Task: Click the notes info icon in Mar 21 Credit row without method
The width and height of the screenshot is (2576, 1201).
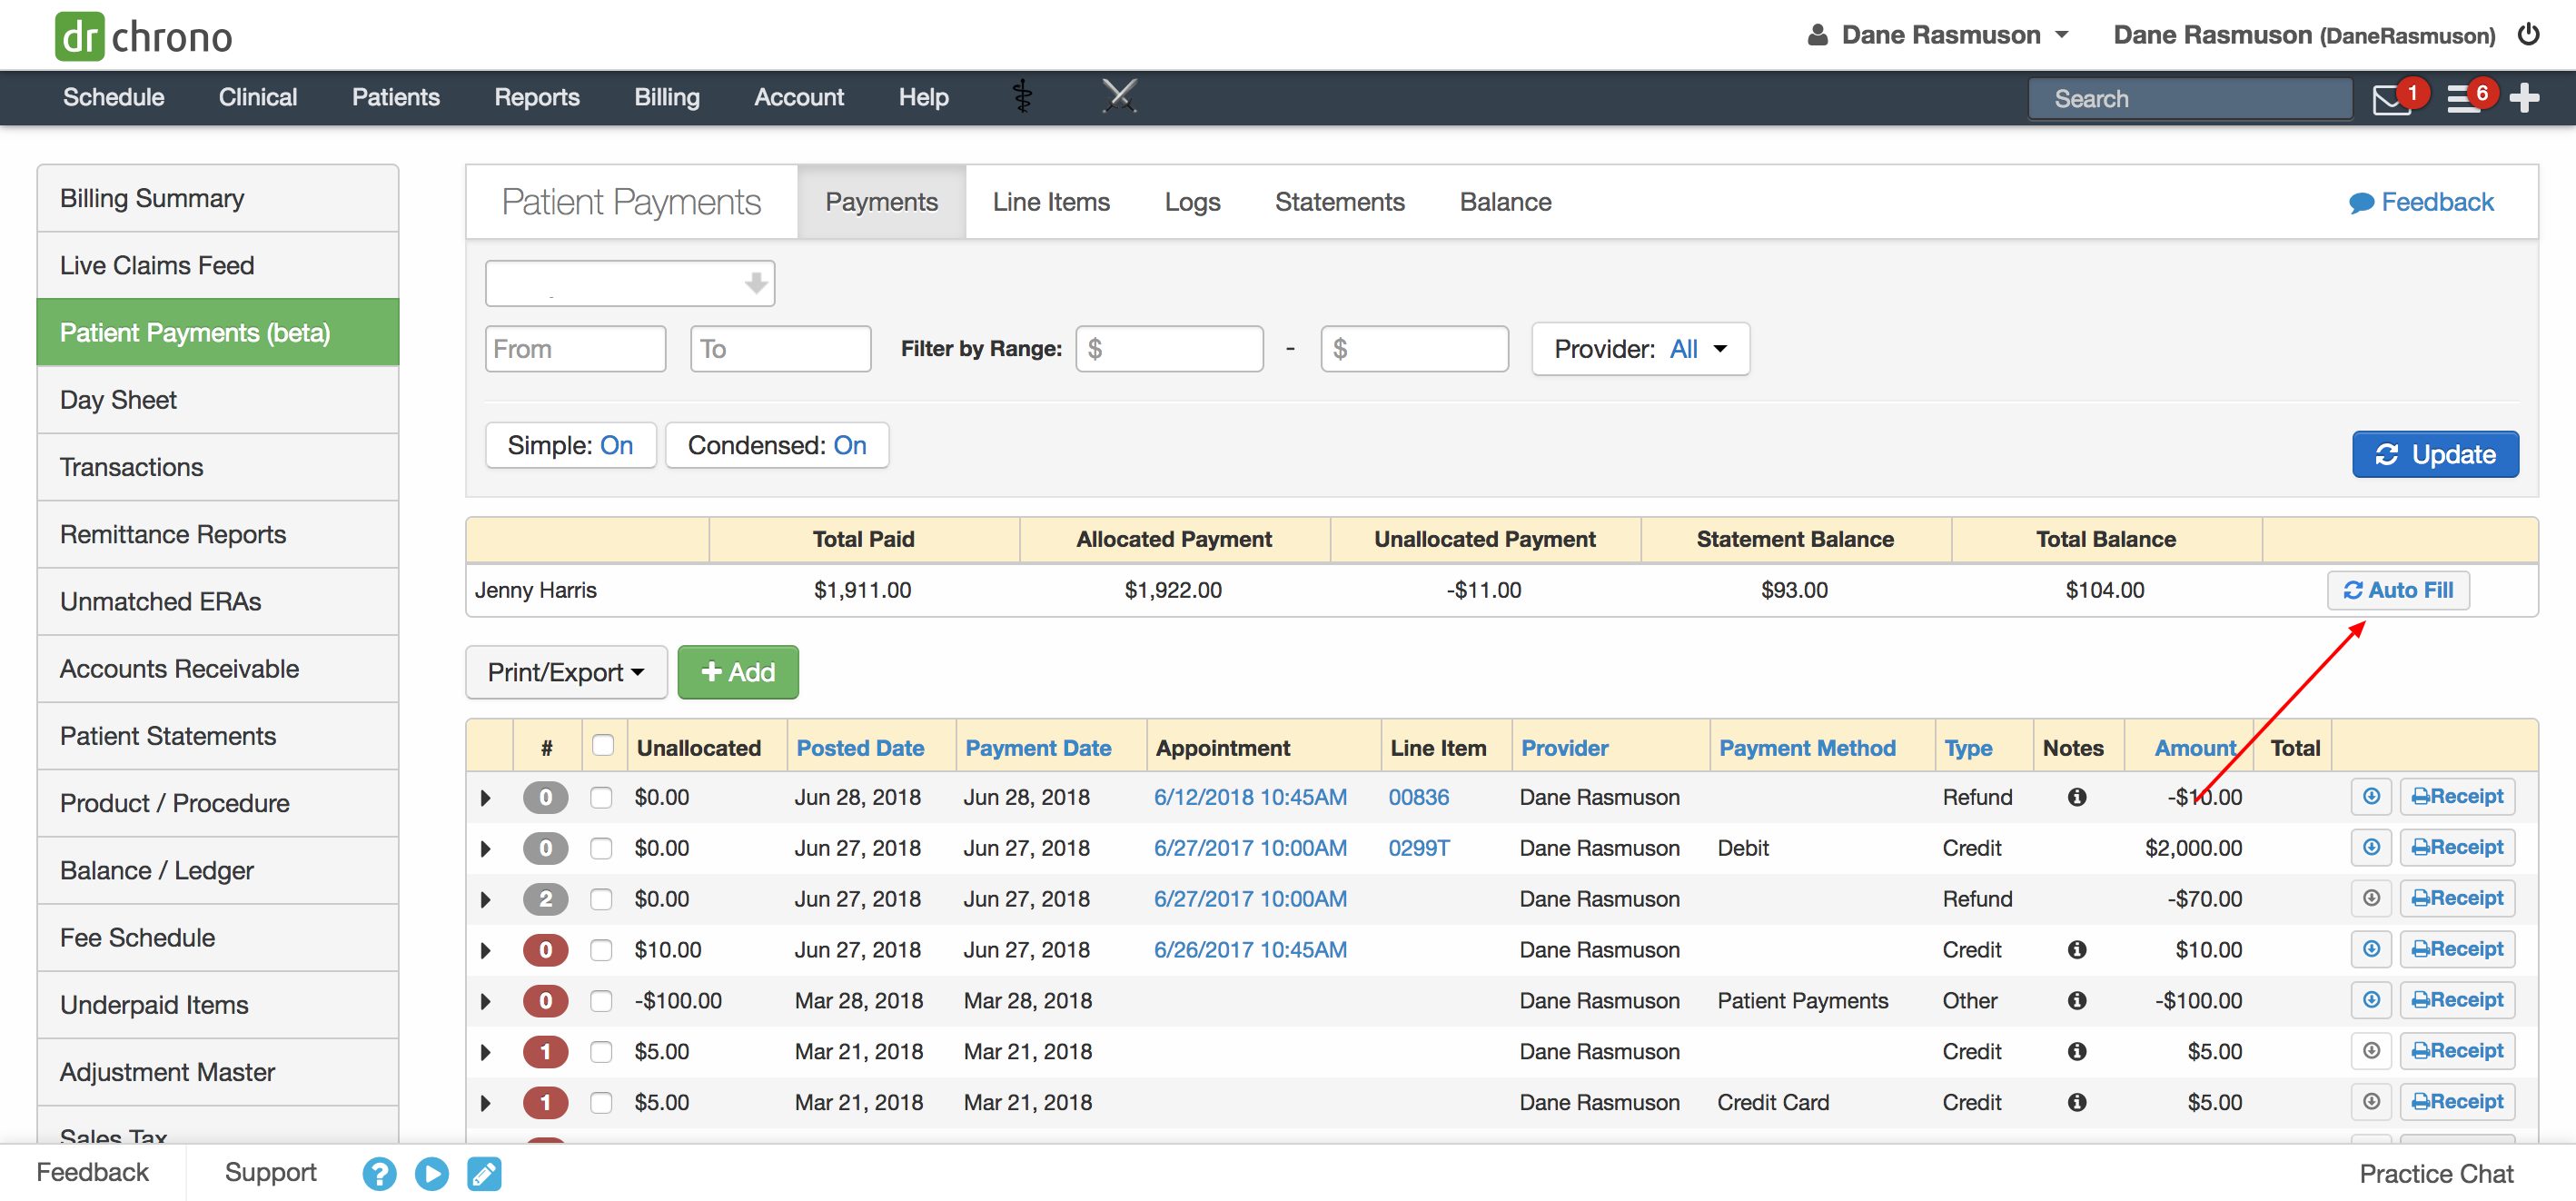Action: 2076,1051
